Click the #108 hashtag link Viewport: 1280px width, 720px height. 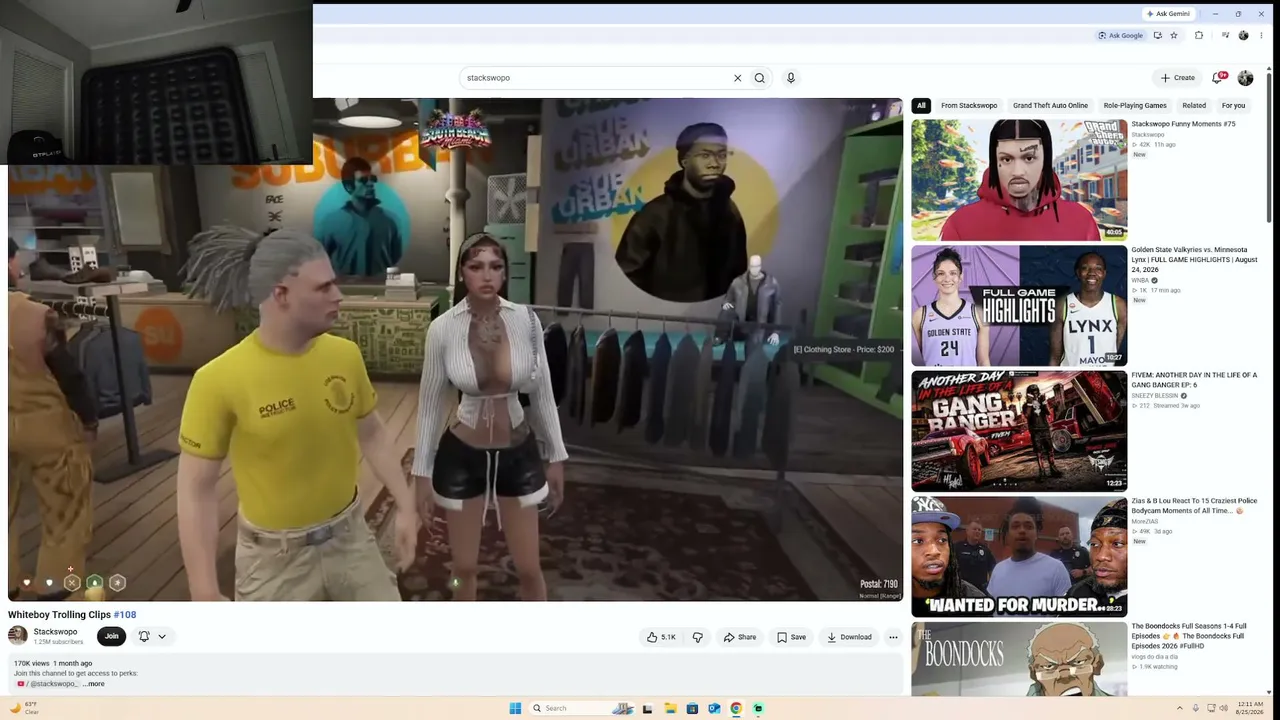point(125,615)
